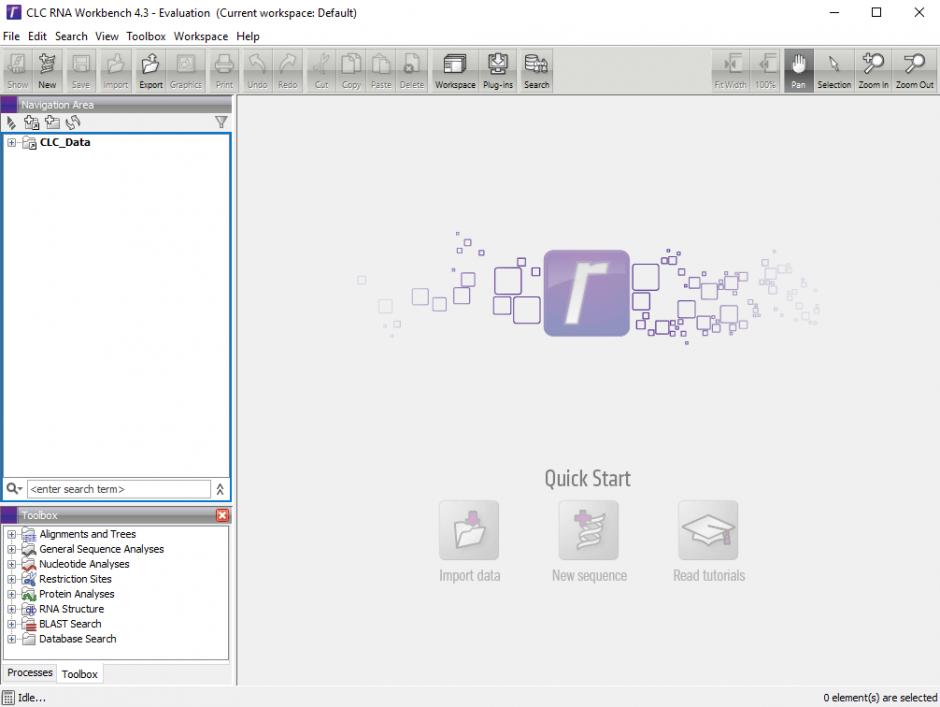This screenshot has width=940, height=707.
Task: Expand Protein Analyses in Toolbox
Action: (x=11, y=594)
